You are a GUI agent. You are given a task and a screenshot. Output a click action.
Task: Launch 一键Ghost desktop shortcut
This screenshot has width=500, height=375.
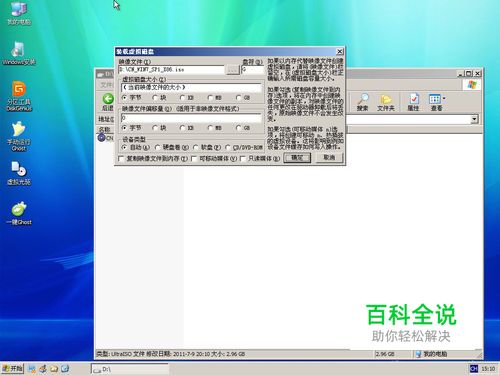(x=19, y=213)
